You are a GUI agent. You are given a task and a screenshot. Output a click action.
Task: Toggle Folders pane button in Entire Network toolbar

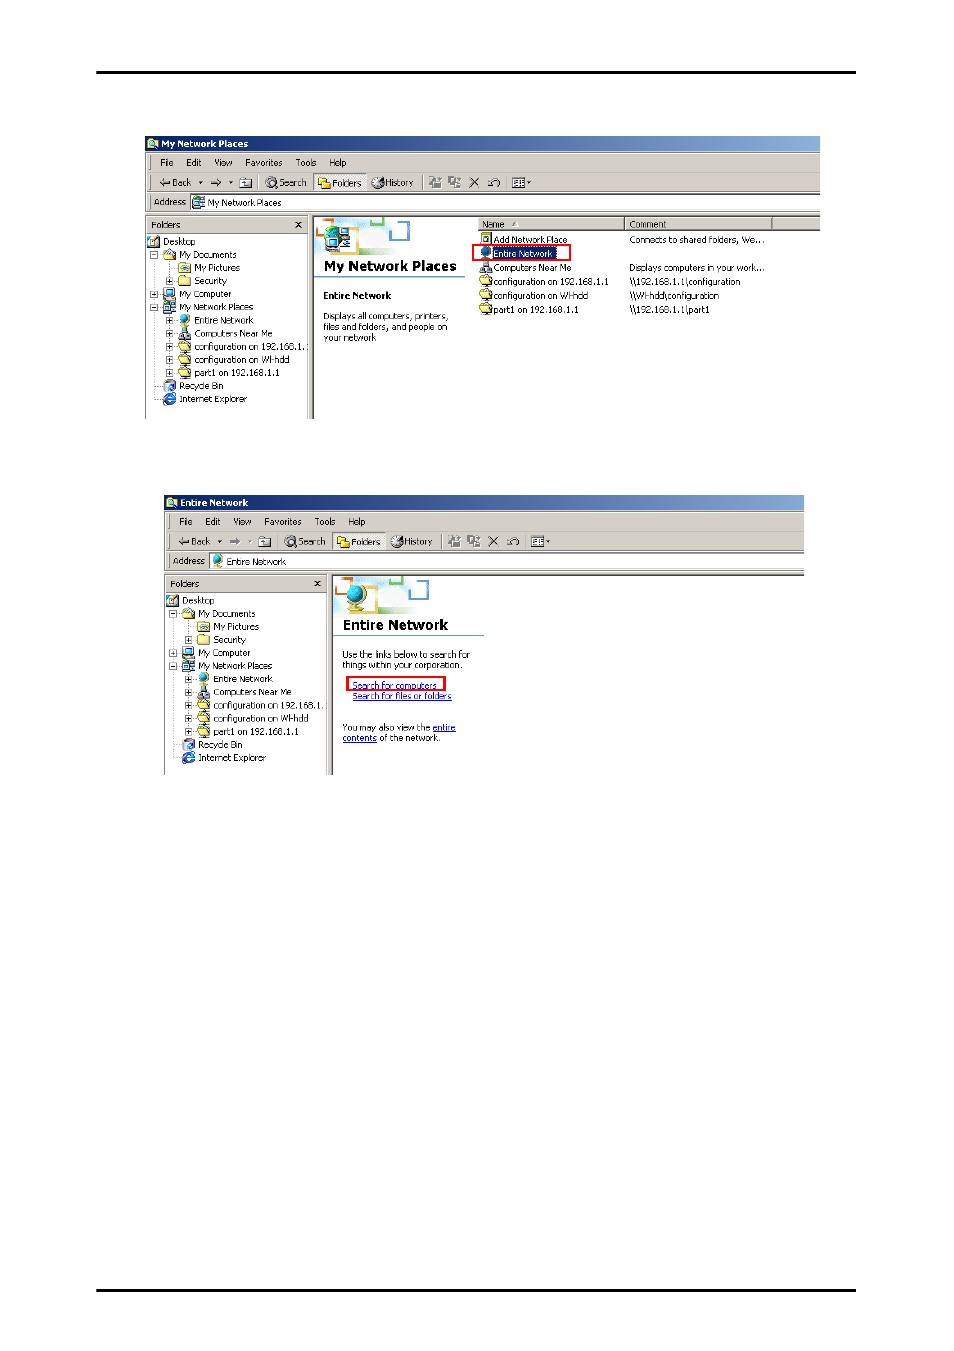coord(358,542)
